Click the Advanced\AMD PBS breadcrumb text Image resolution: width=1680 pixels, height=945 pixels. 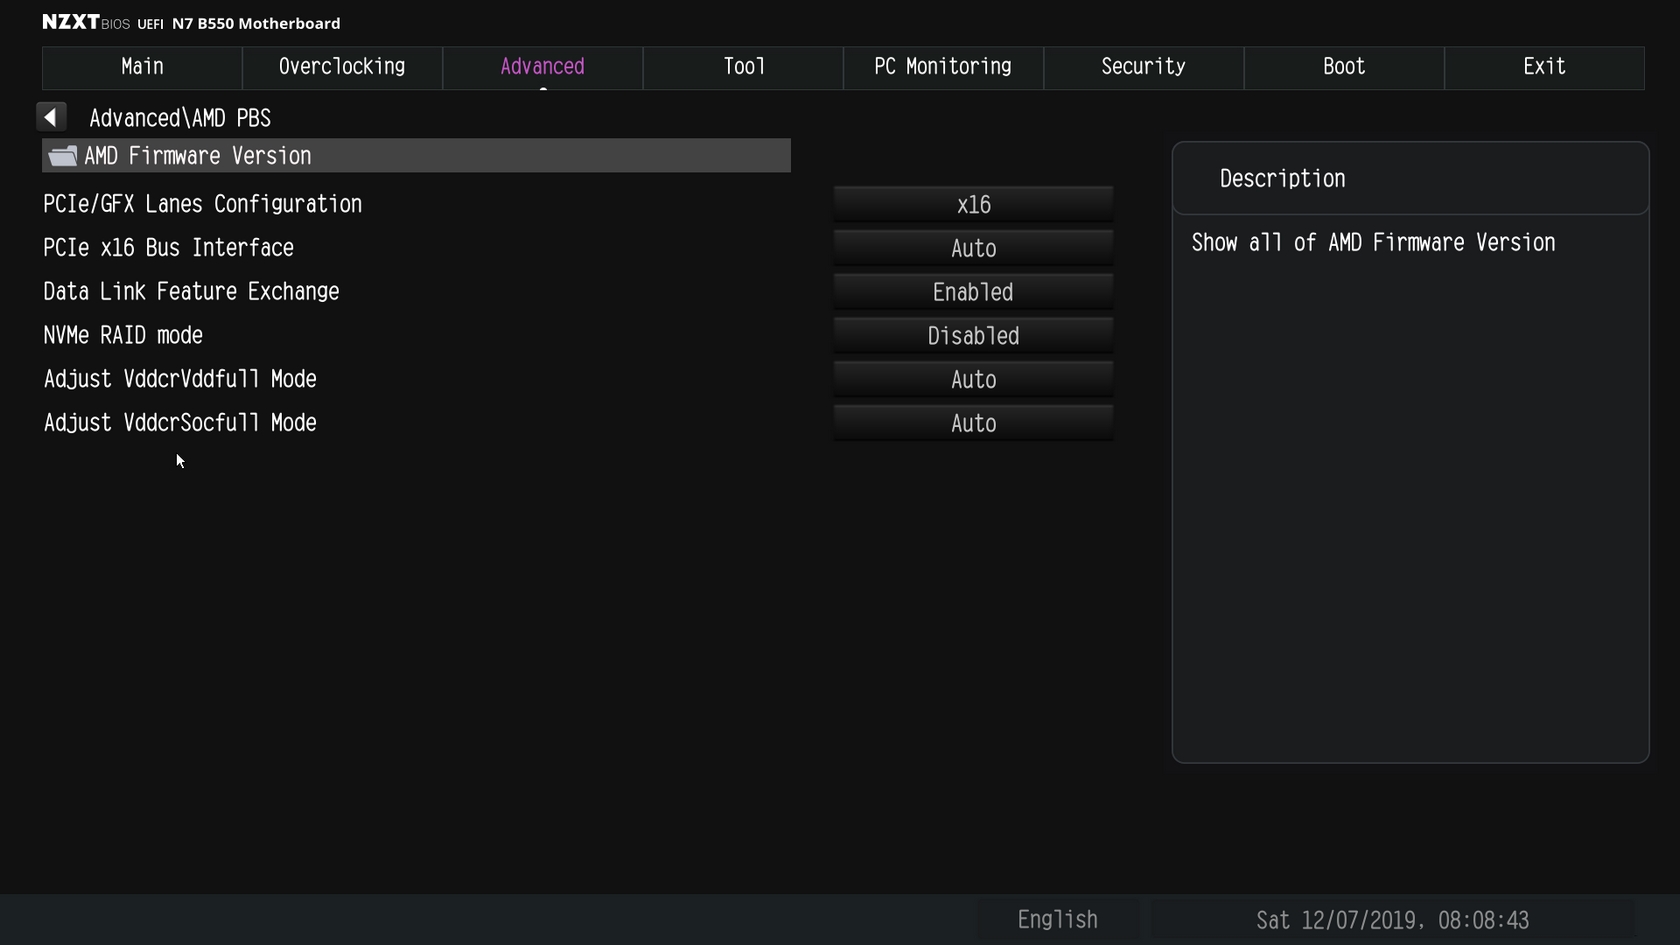[180, 118]
